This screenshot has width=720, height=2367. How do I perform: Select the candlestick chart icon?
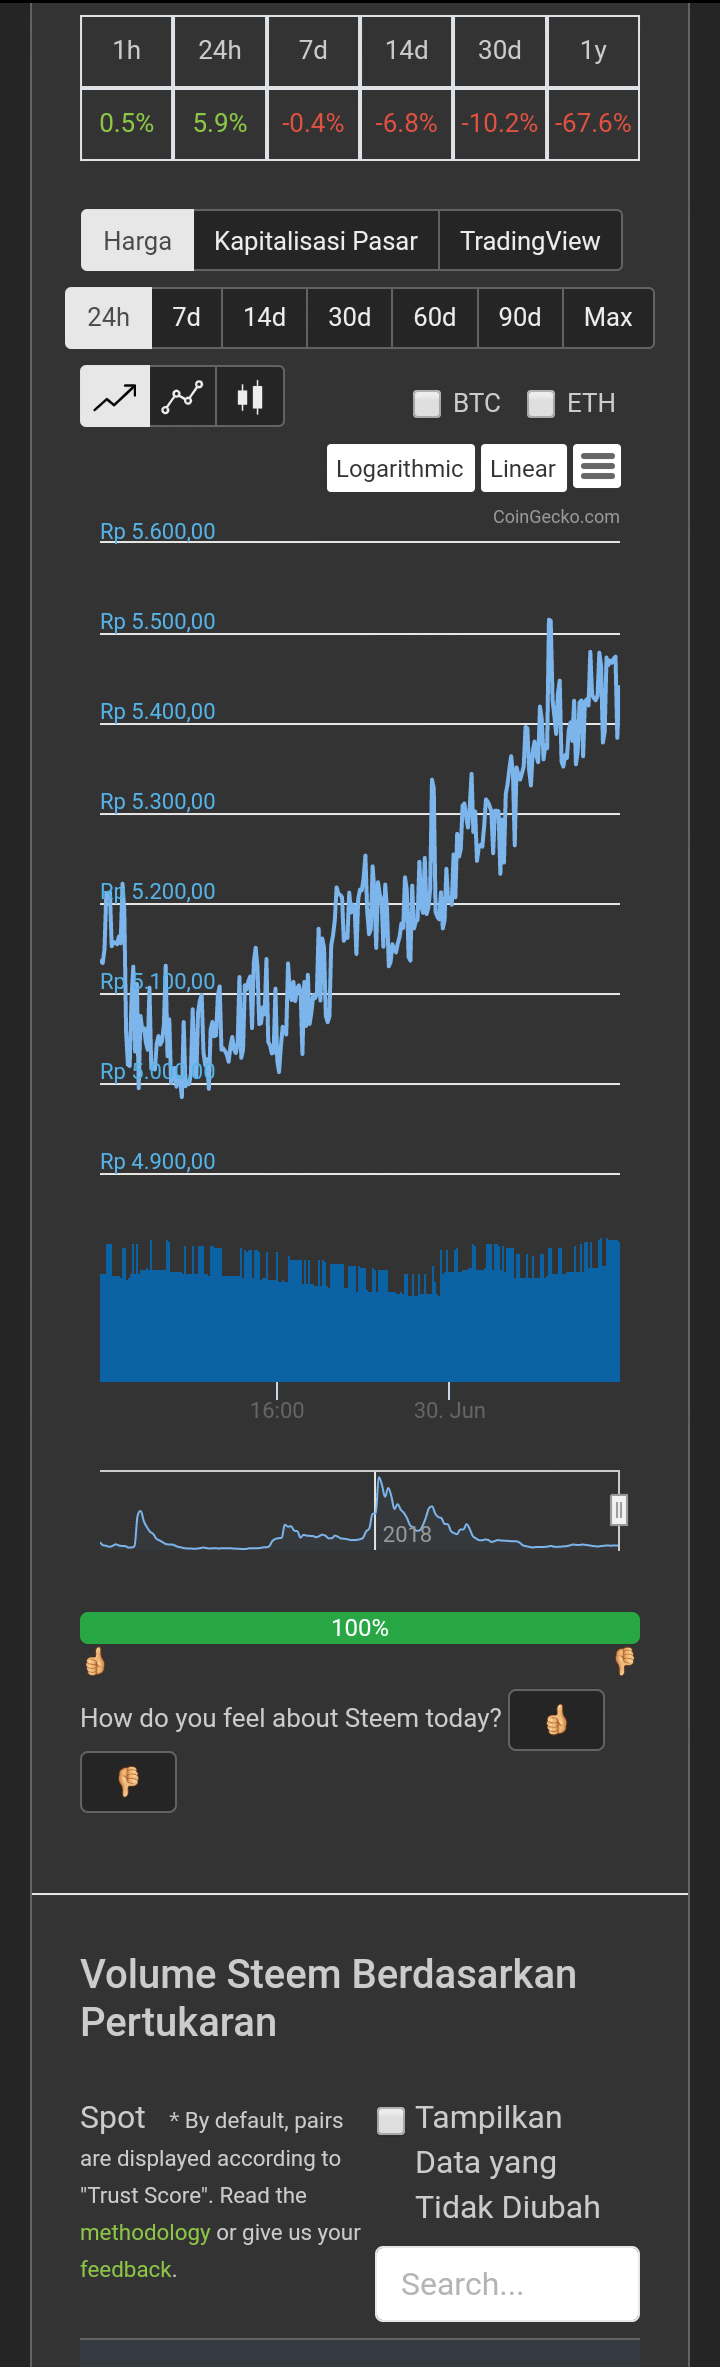coord(250,397)
